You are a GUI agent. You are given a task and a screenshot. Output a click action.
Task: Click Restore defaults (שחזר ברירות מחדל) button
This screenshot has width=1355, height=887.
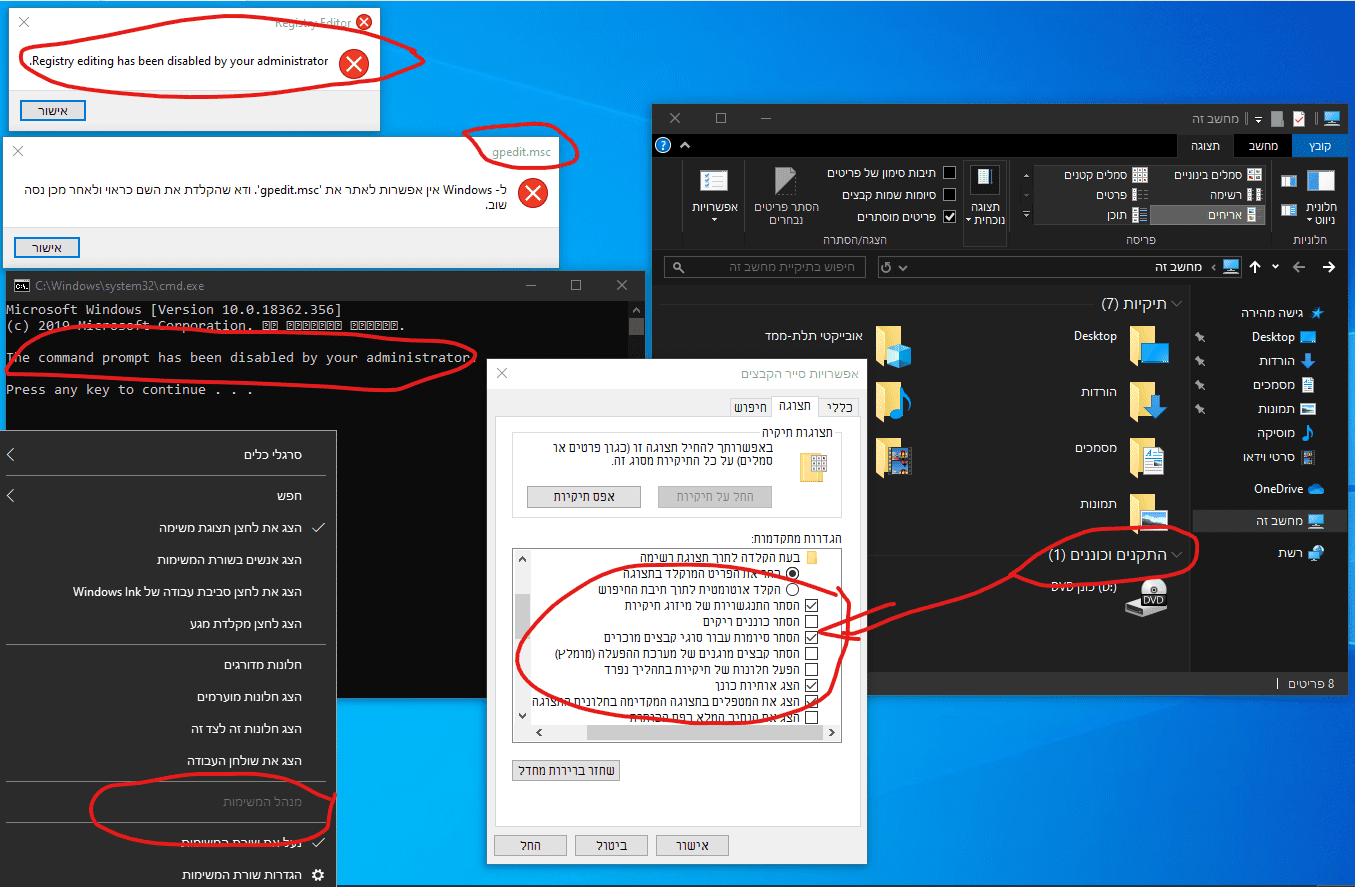[566, 770]
